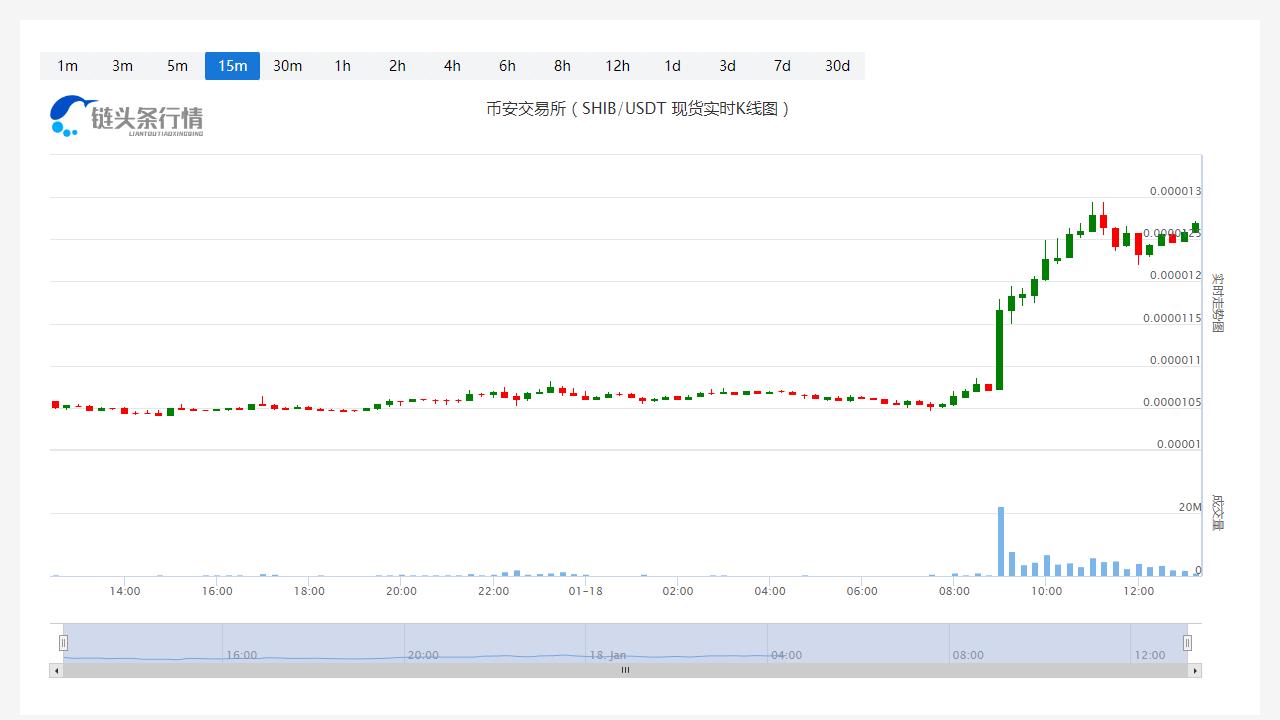Viewport: 1280px width, 720px height.
Task: Switch to the 30m timeframe
Action: click(287, 66)
